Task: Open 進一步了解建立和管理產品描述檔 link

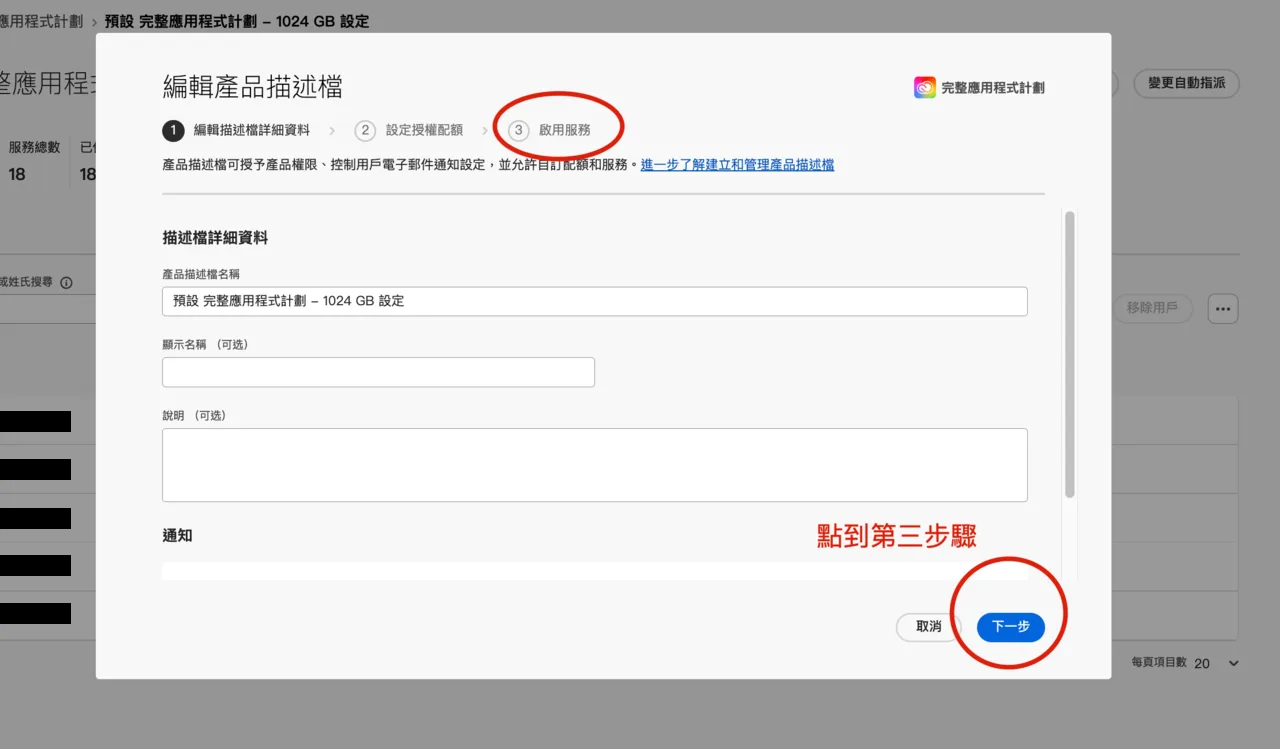Action: tap(738, 165)
